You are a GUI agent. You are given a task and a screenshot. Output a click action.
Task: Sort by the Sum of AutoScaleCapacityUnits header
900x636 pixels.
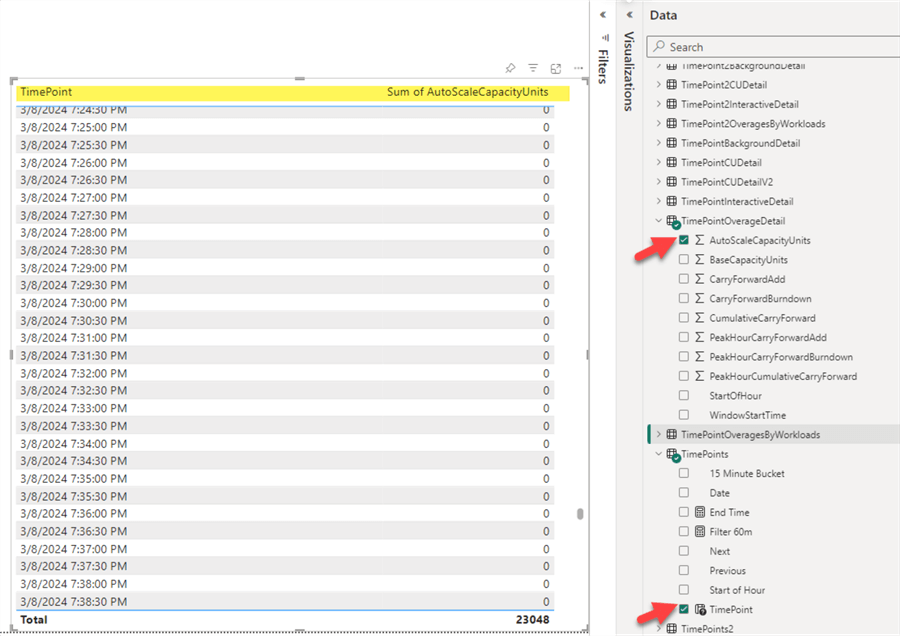466,91
